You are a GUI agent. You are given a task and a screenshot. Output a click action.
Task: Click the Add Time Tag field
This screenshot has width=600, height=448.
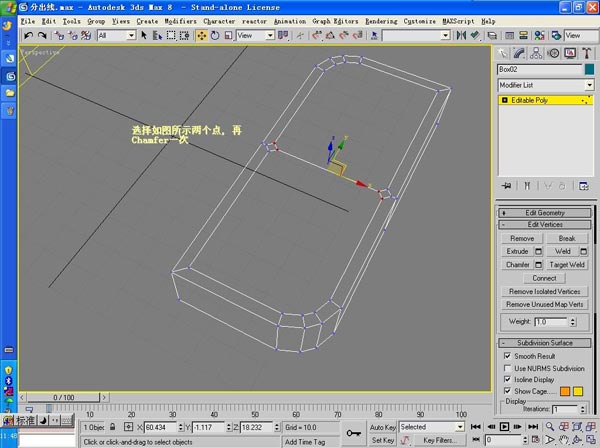click(x=310, y=441)
